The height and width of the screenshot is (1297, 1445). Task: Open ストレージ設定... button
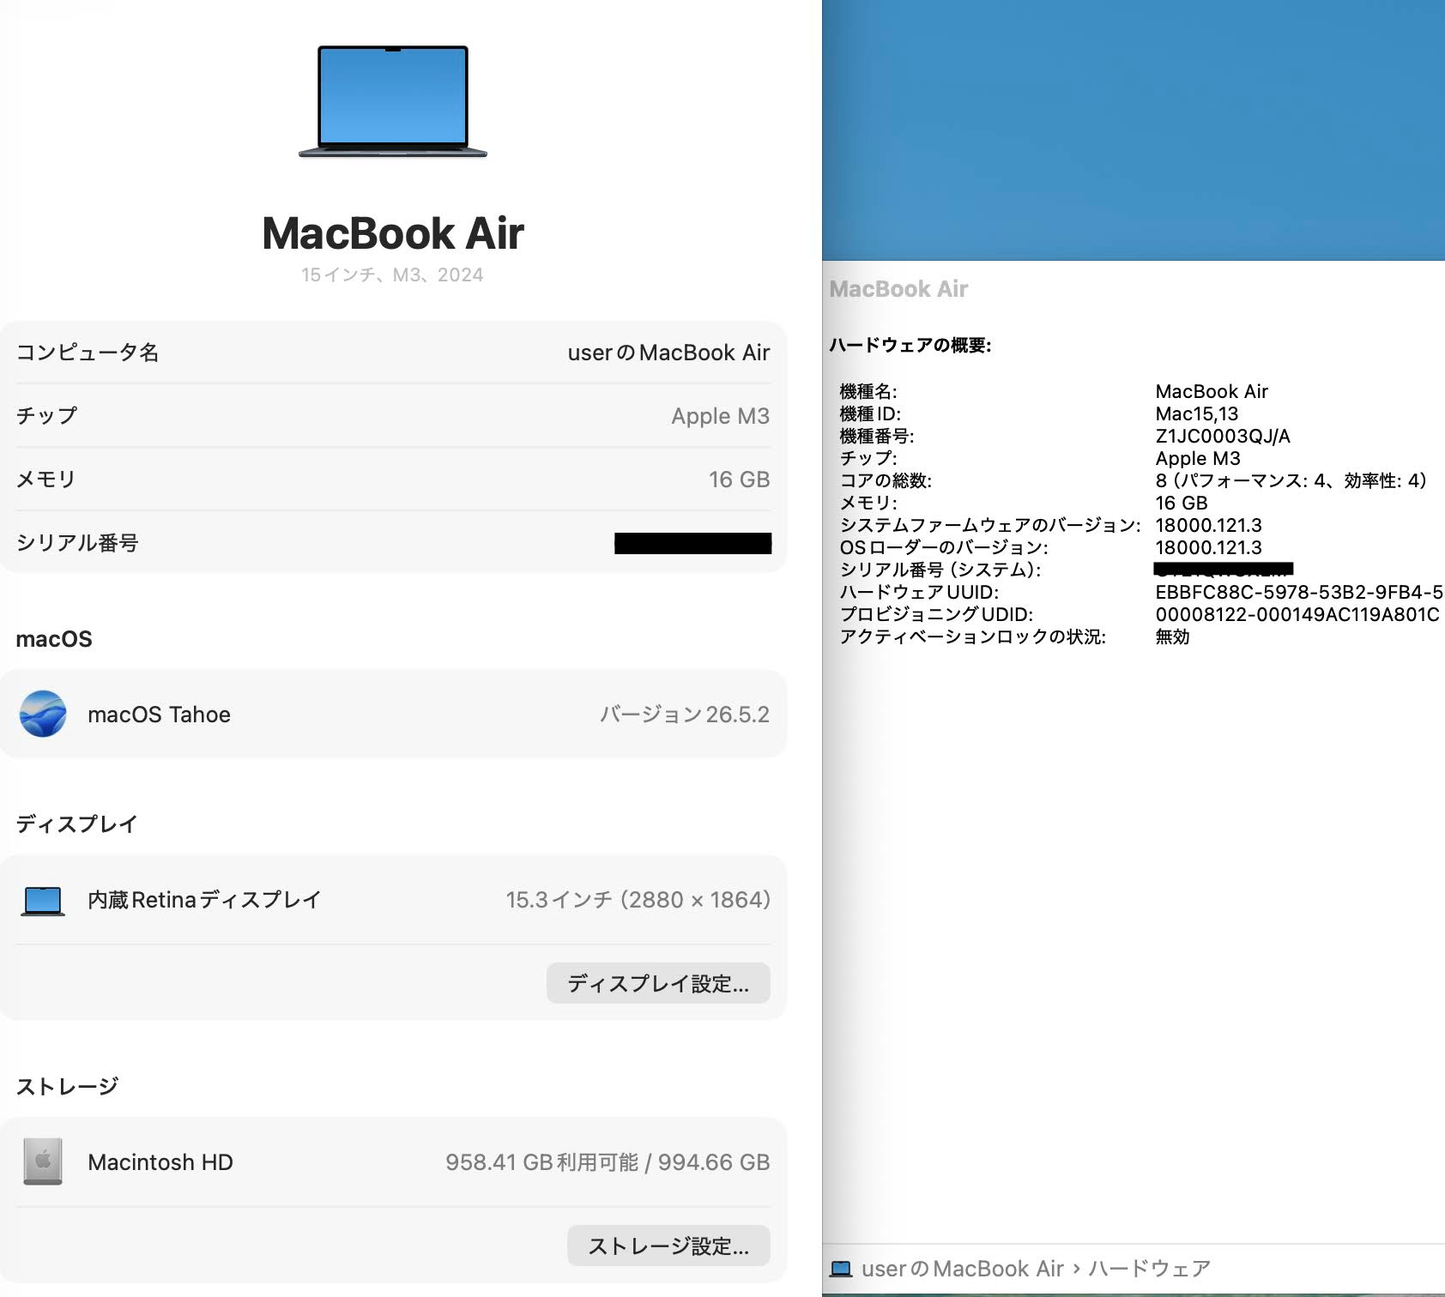668,1245
